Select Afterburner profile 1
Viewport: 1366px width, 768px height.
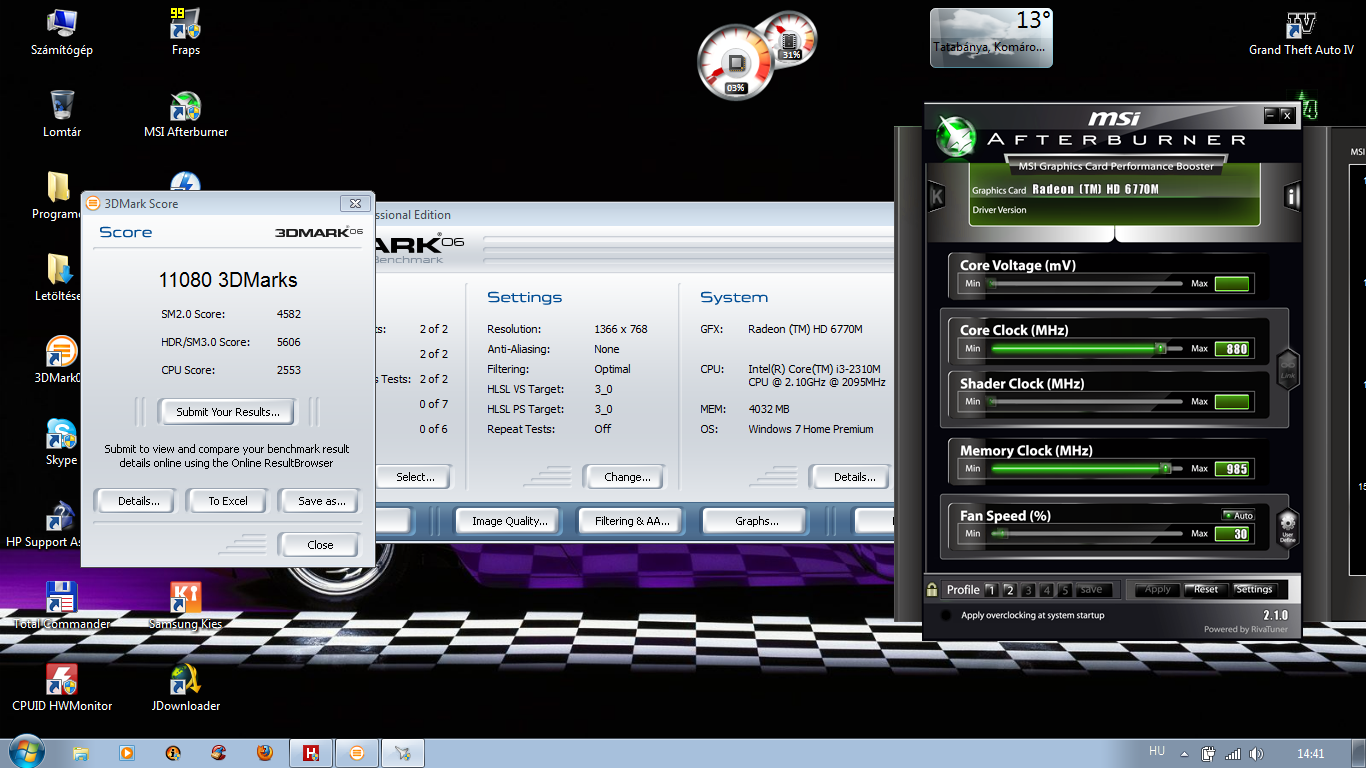991,590
